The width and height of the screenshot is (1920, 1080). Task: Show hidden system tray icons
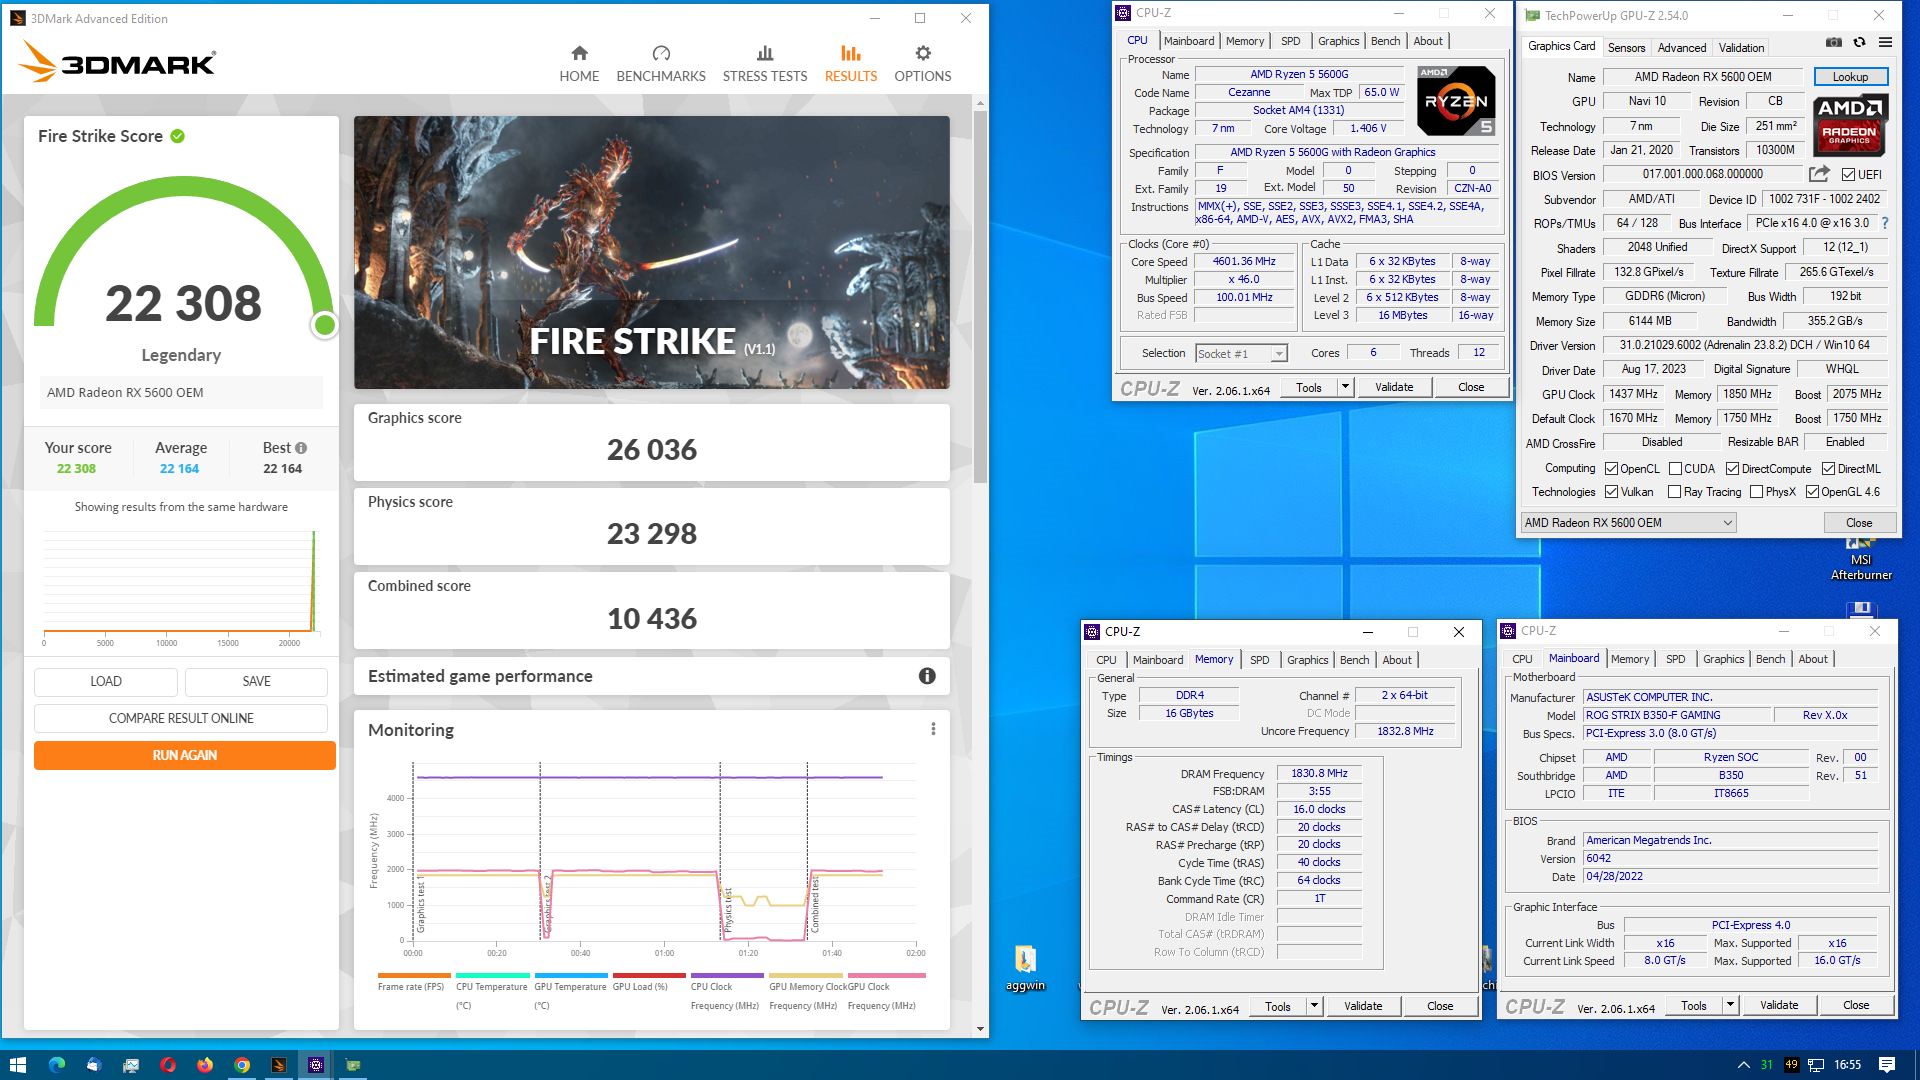click(x=1744, y=1065)
